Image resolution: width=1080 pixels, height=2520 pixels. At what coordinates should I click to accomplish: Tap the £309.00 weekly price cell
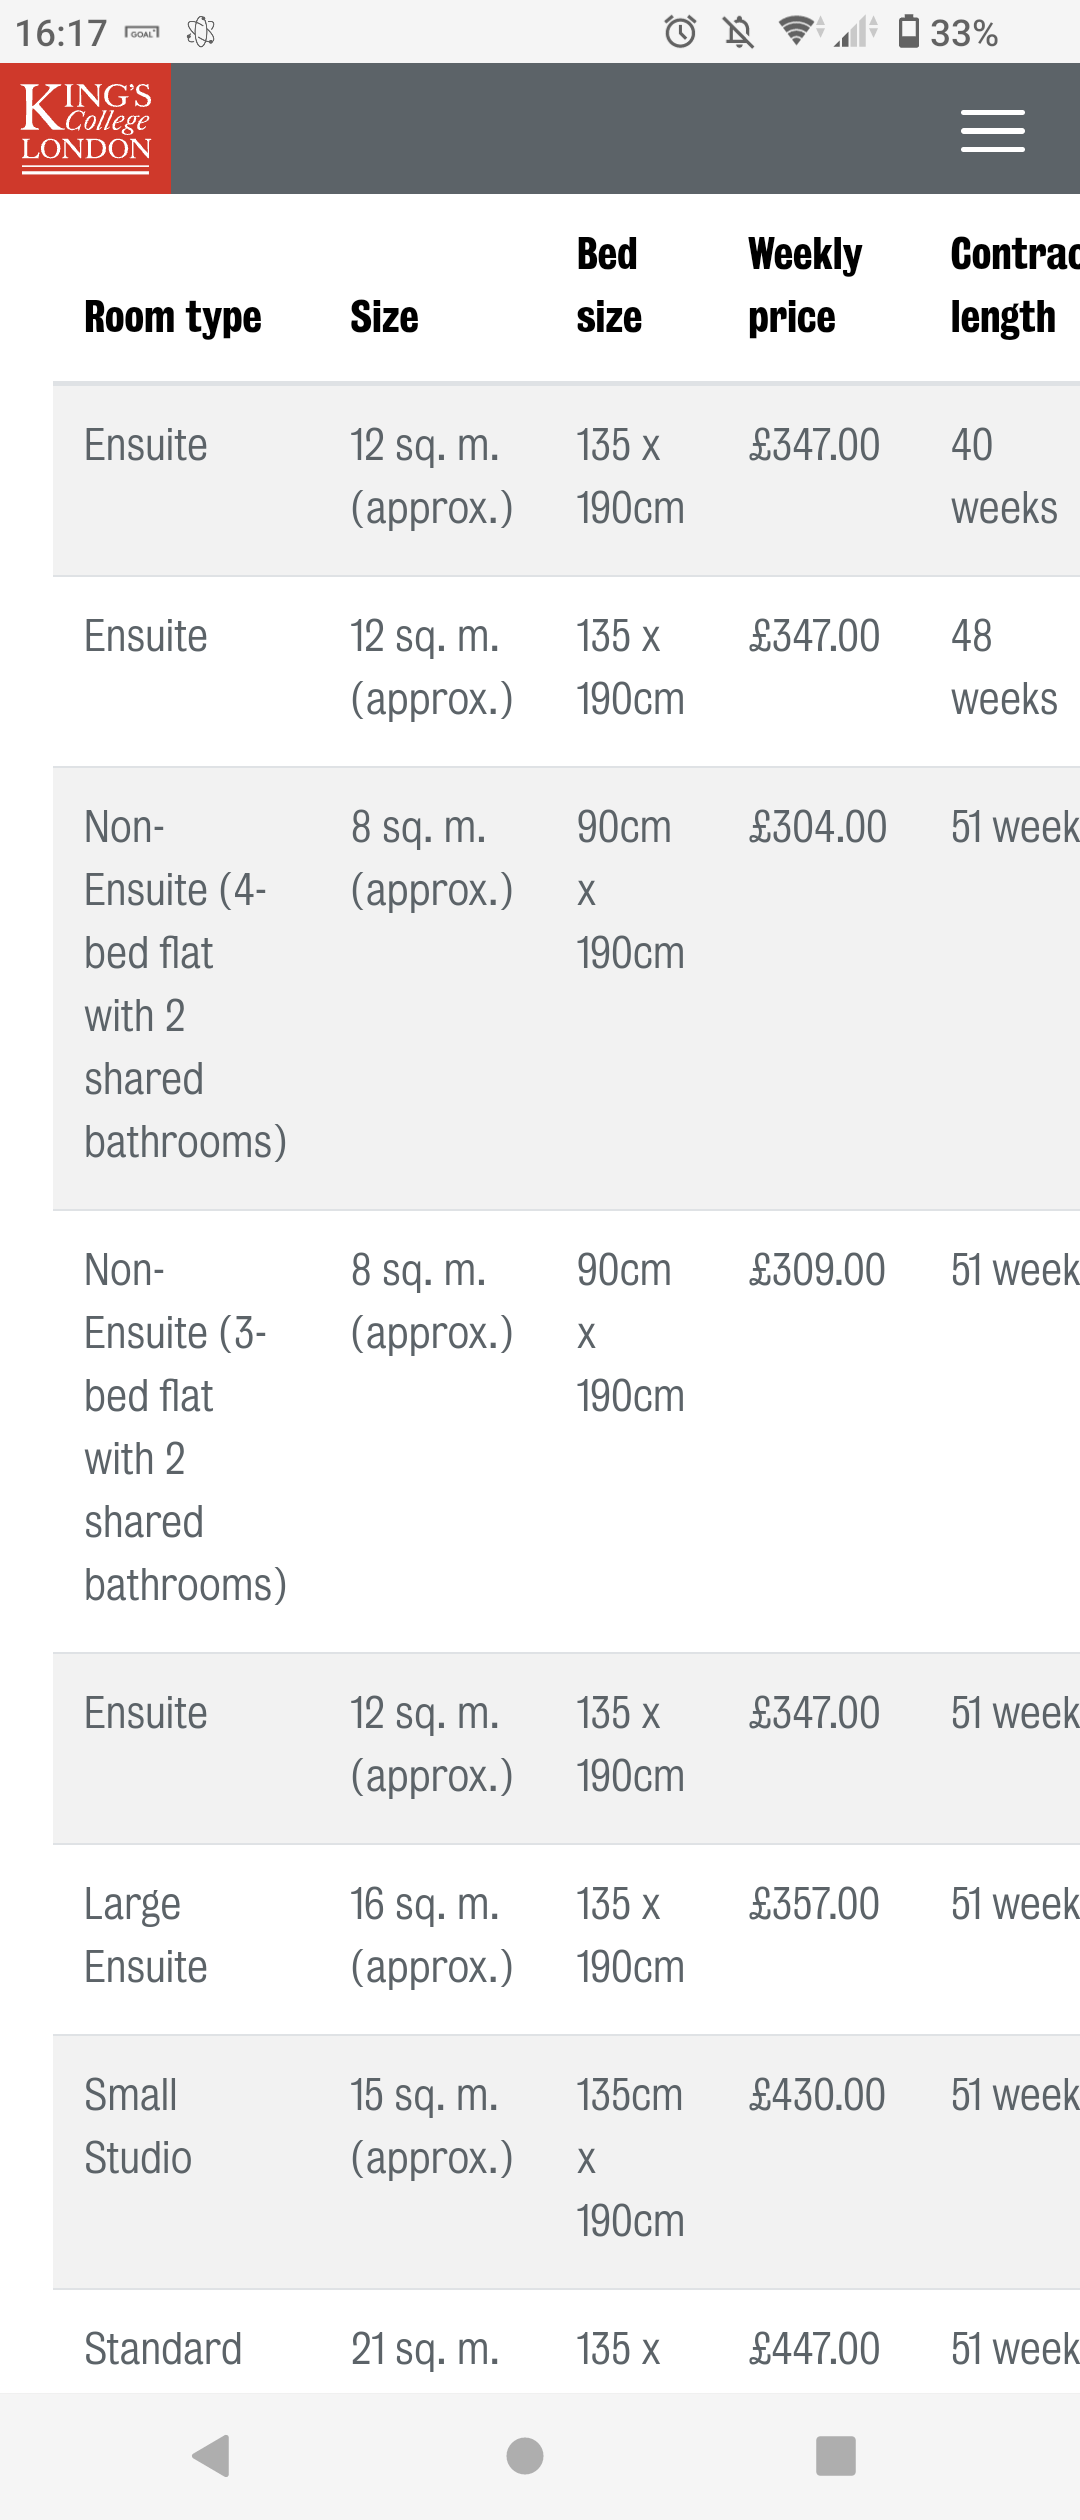[816, 1271]
